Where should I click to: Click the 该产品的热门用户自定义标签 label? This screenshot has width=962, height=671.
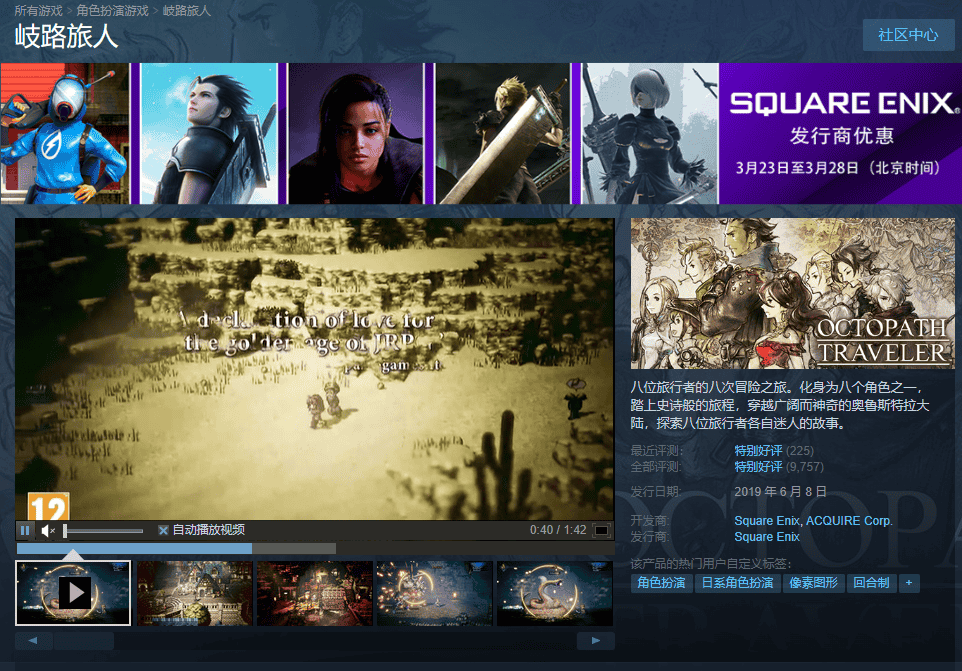point(711,564)
